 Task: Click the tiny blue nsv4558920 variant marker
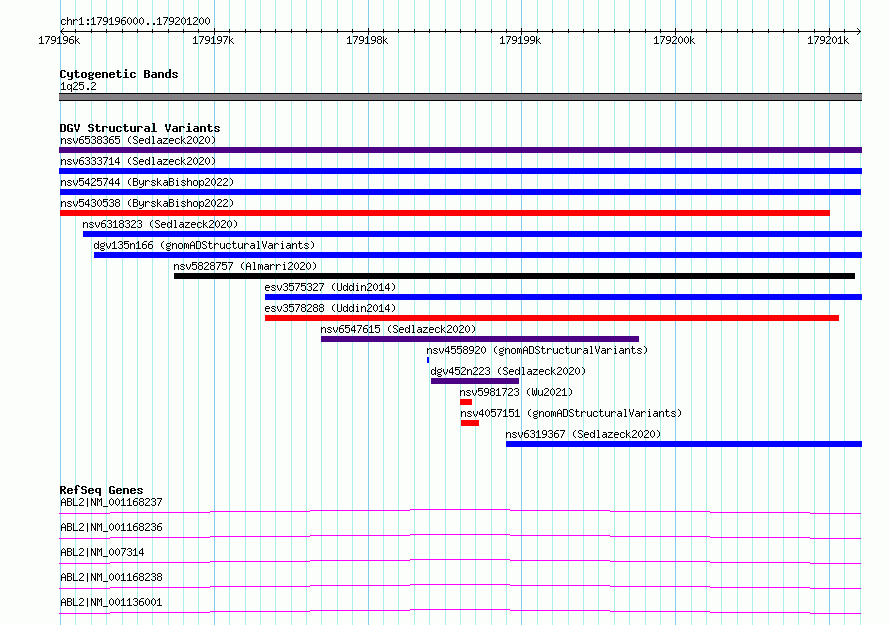point(428,360)
